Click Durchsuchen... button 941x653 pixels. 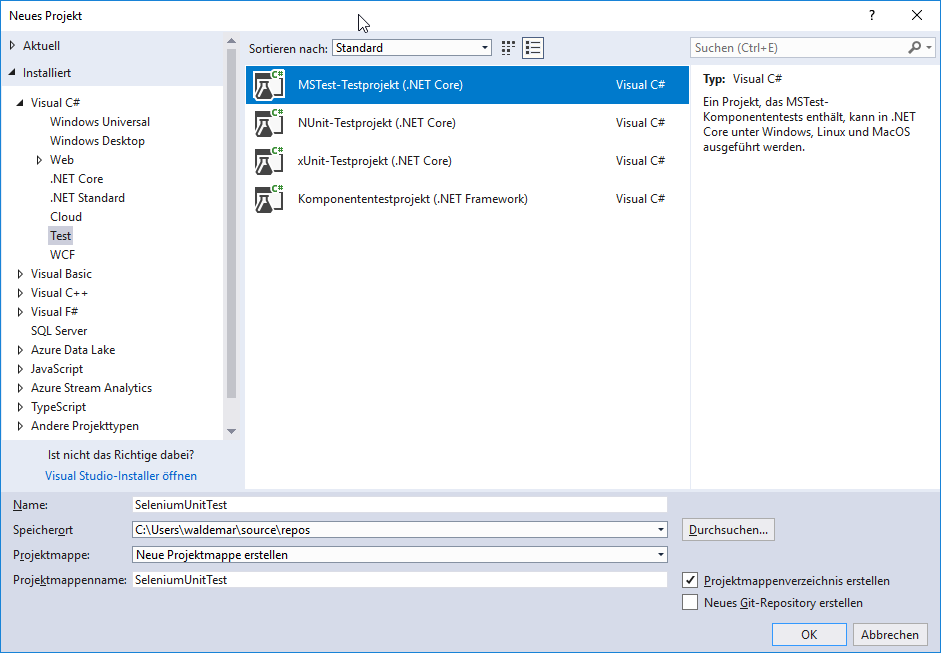click(x=728, y=530)
